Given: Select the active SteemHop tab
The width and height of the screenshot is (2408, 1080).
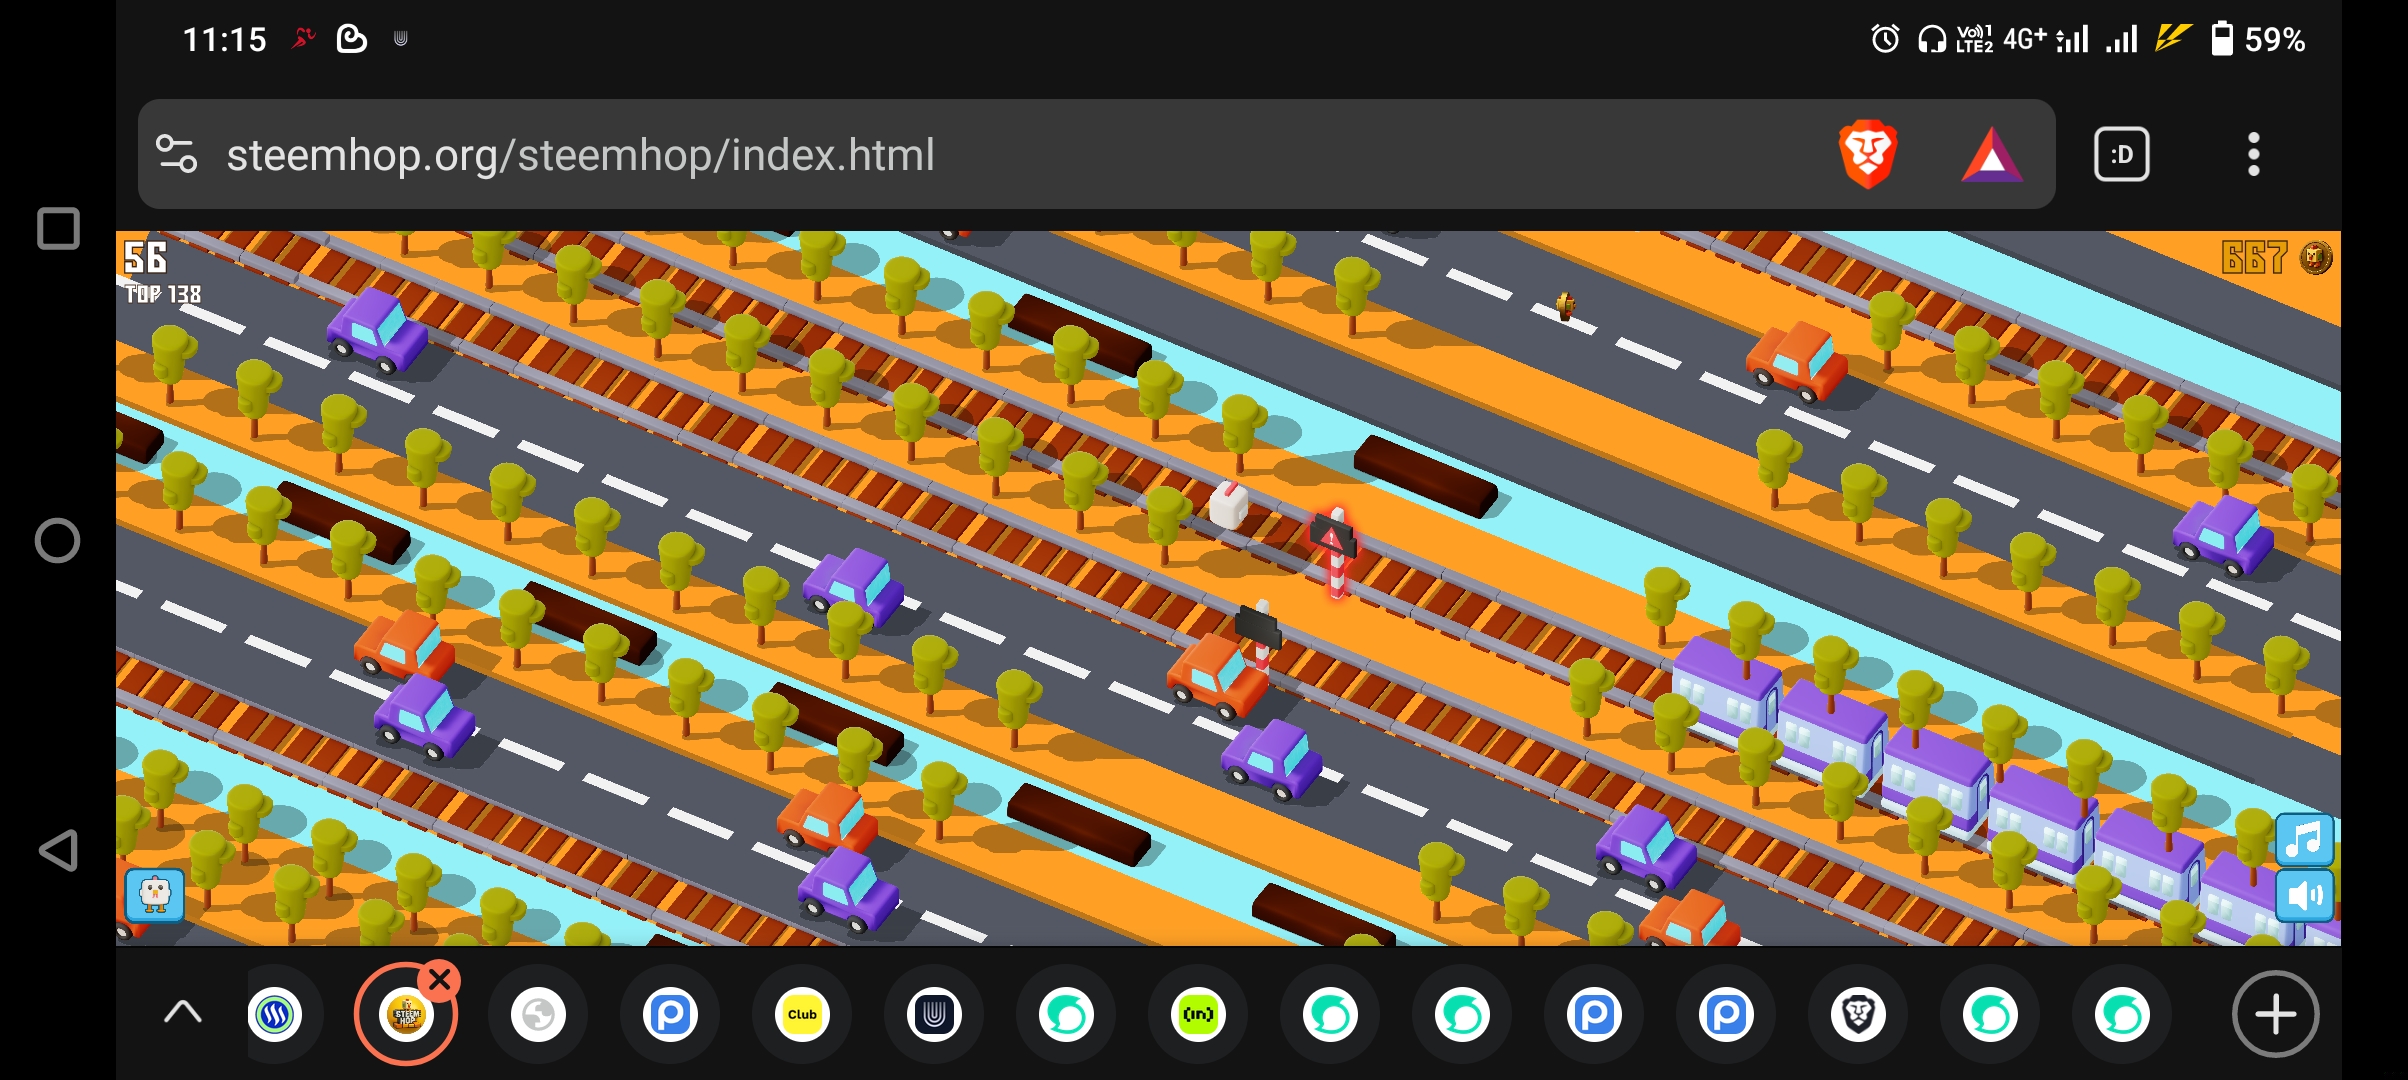Looking at the screenshot, I should [406, 1015].
